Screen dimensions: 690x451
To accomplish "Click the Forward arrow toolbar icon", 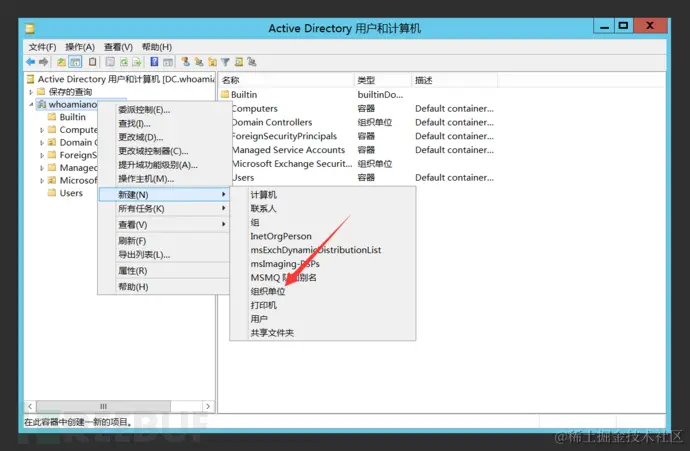I will pos(44,62).
